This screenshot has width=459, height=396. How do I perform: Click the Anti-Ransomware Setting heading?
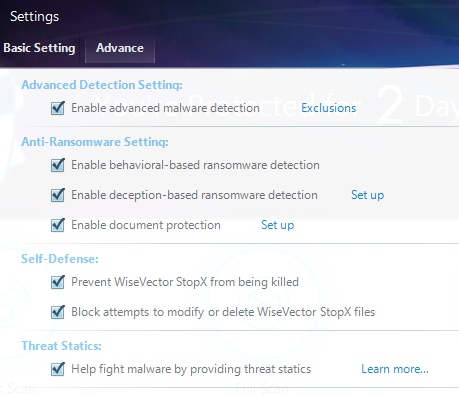click(95, 142)
